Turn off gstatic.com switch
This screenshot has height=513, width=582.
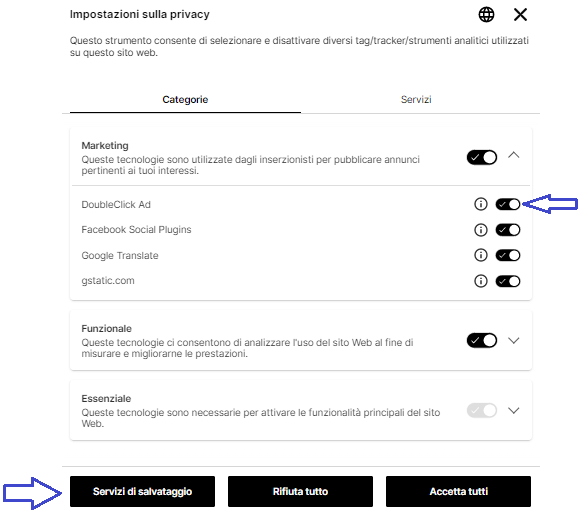tap(508, 281)
